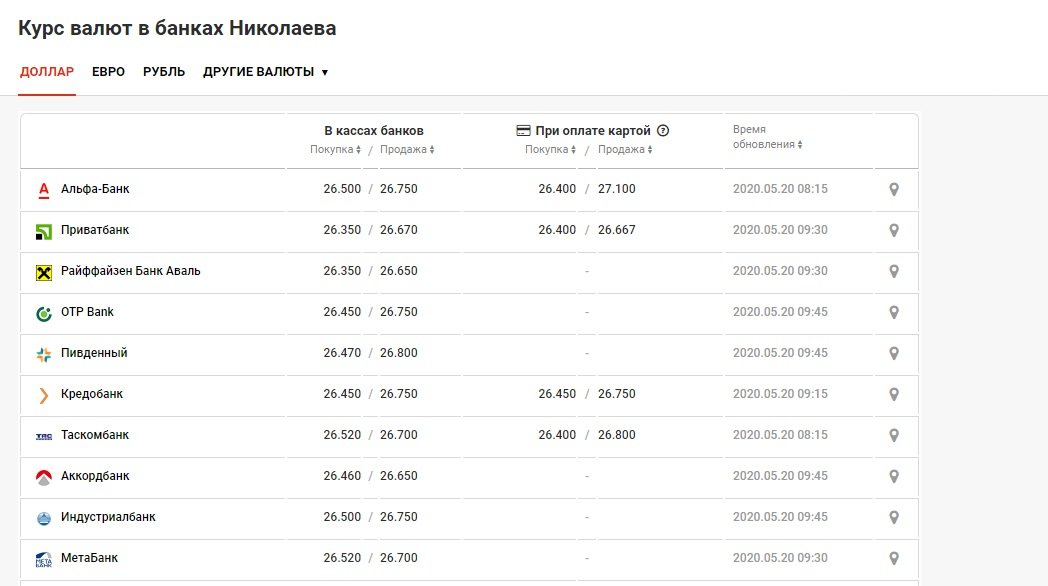
Task: Click the Таскомбанк logo icon
Action: pyautogui.click(x=43, y=436)
